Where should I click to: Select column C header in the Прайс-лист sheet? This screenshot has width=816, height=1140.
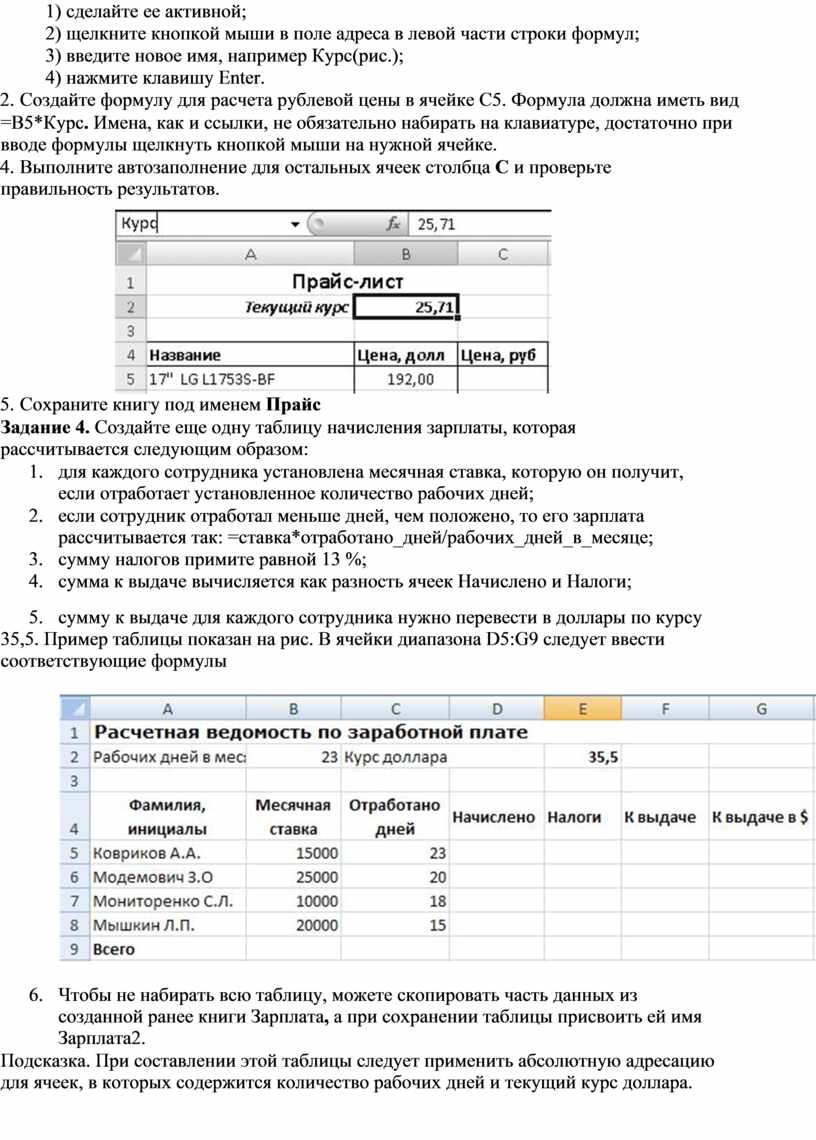click(503, 254)
